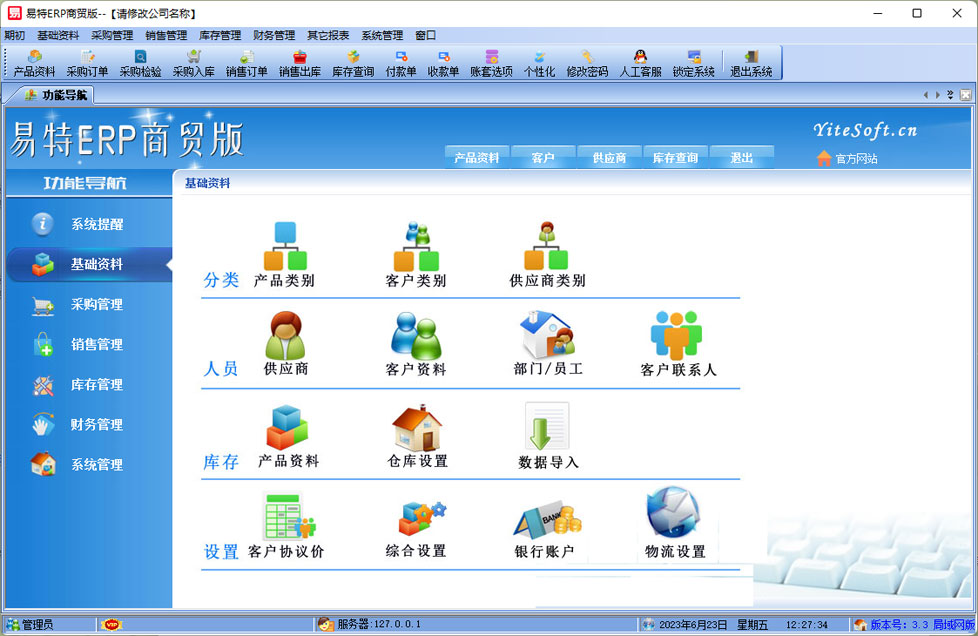Open 修改密码 from the toolbar
The width and height of the screenshot is (978, 636).
click(587, 64)
